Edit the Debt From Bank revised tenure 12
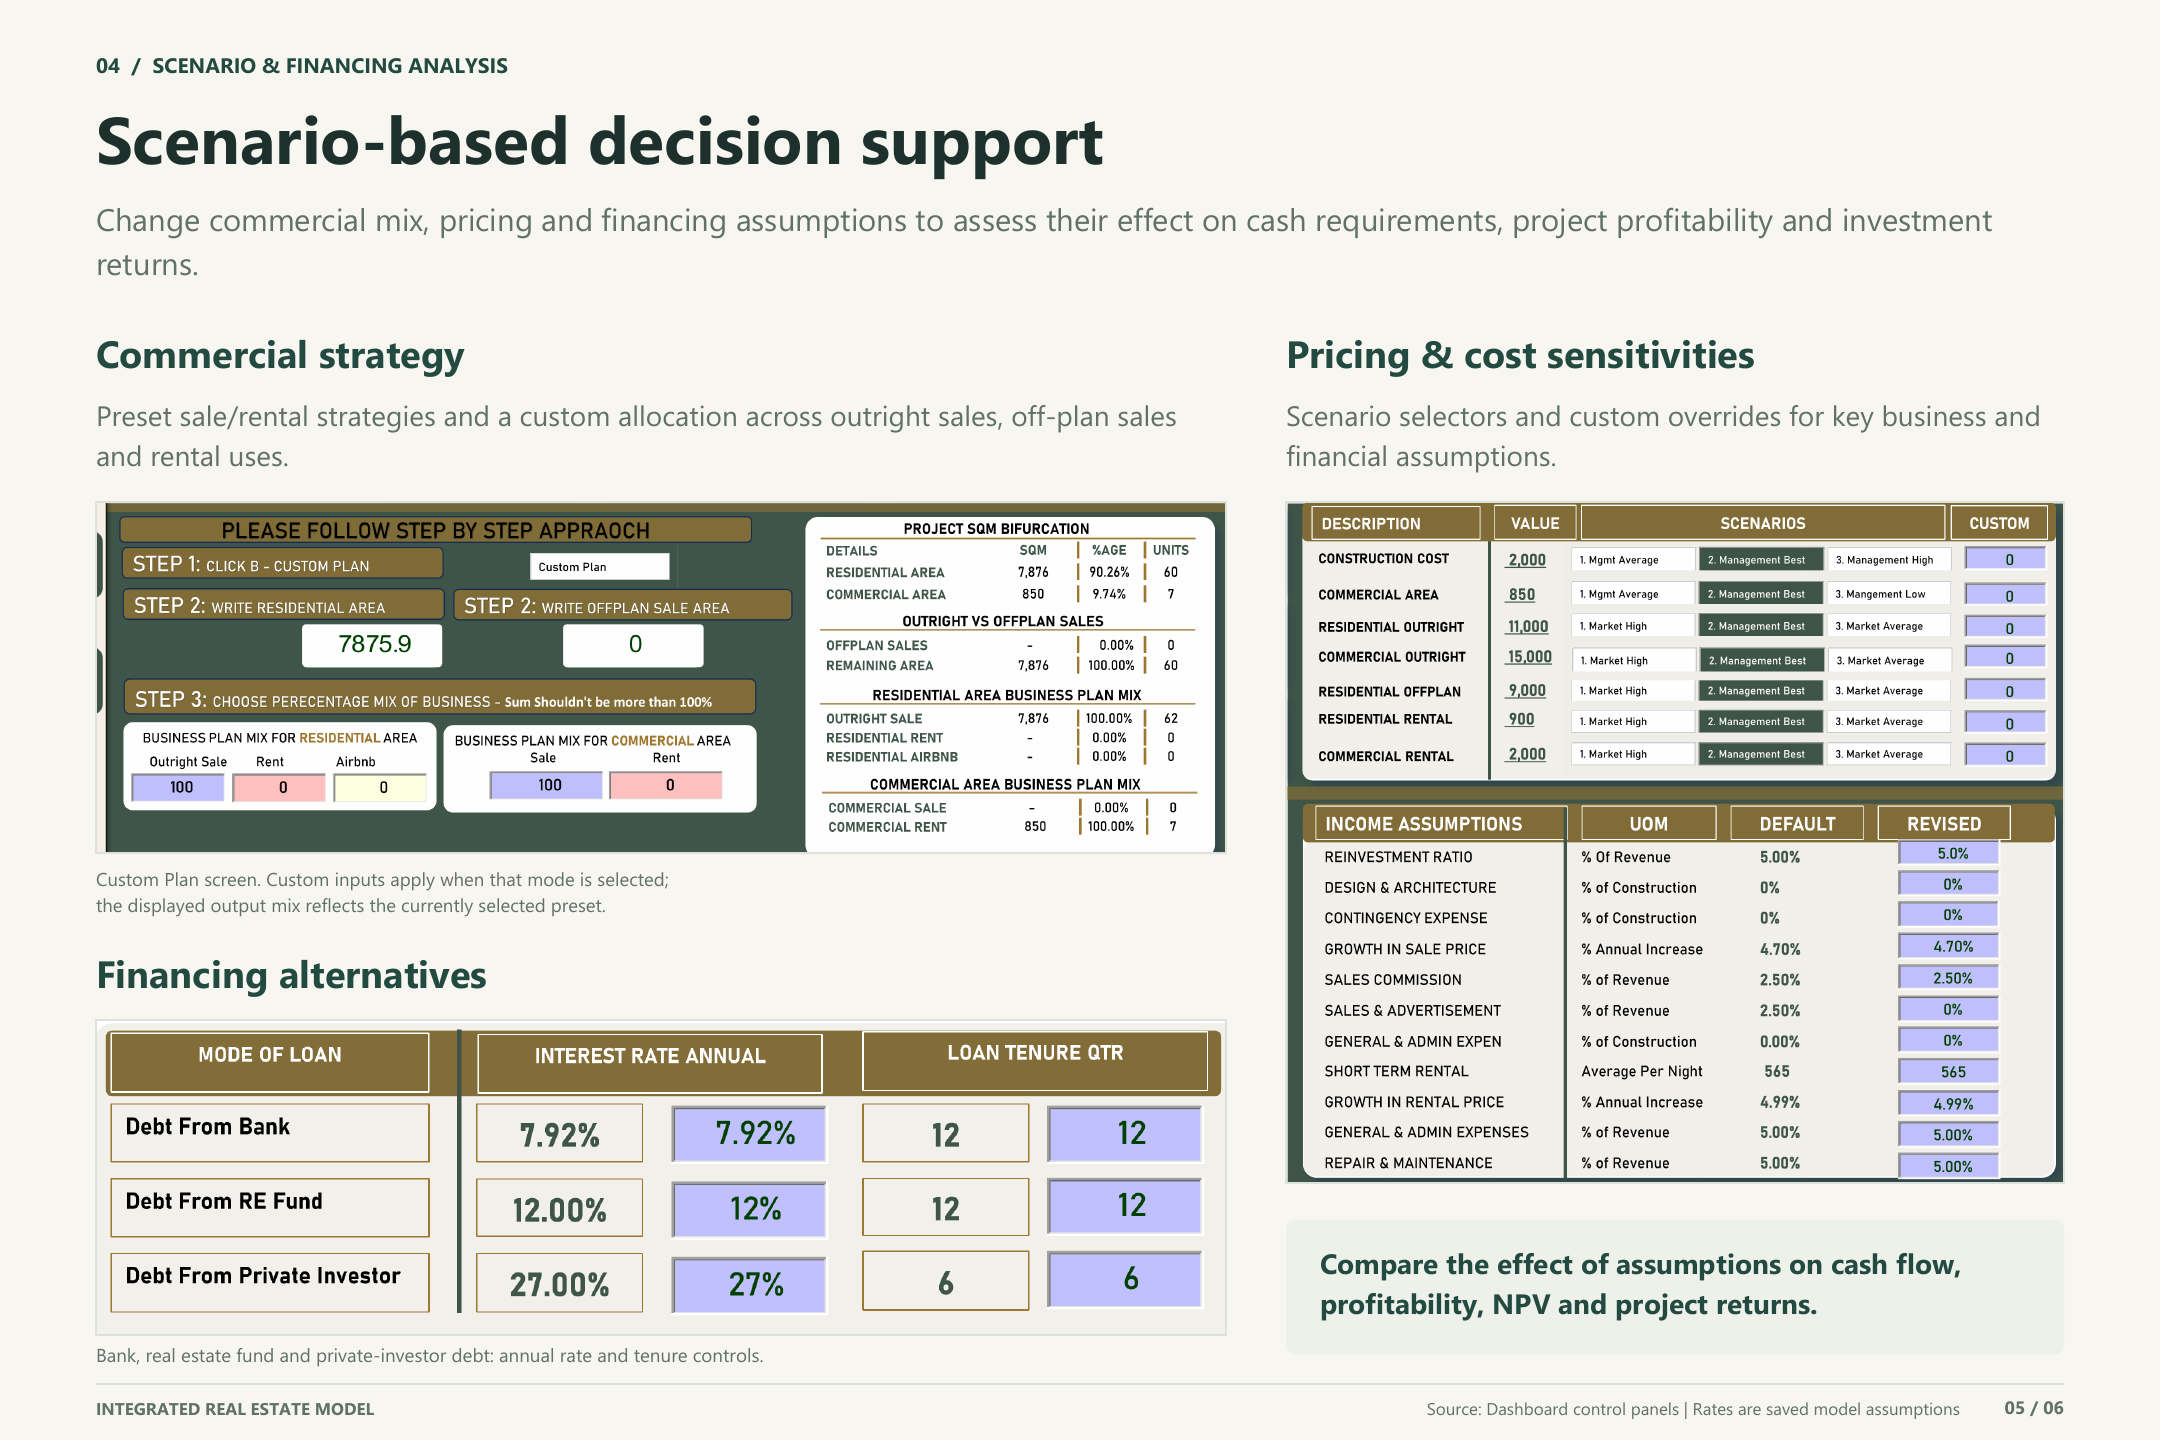Screen dimensions: 2160x1440 1125,1133
